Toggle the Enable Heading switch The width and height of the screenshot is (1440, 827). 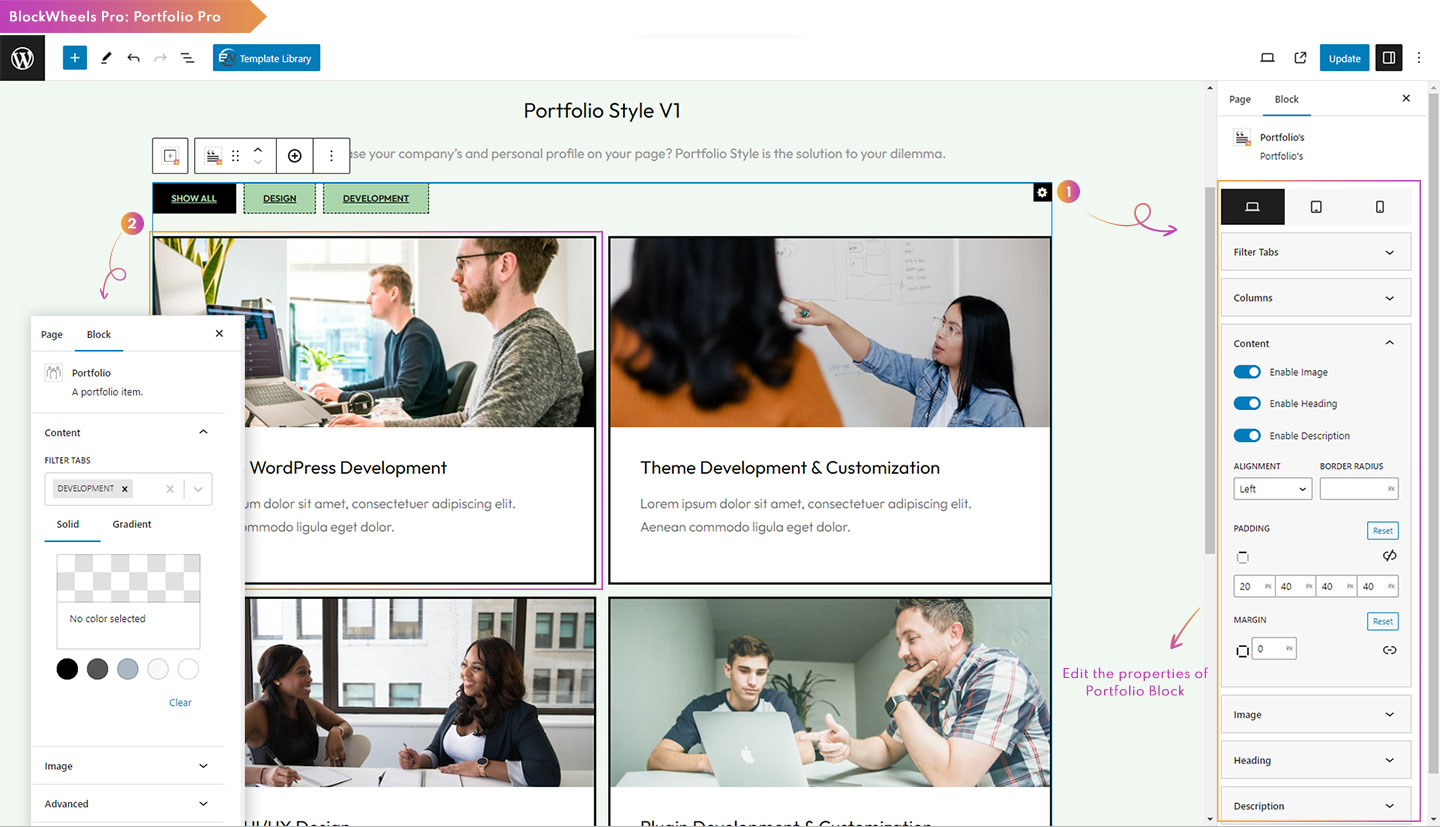(x=1247, y=403)
